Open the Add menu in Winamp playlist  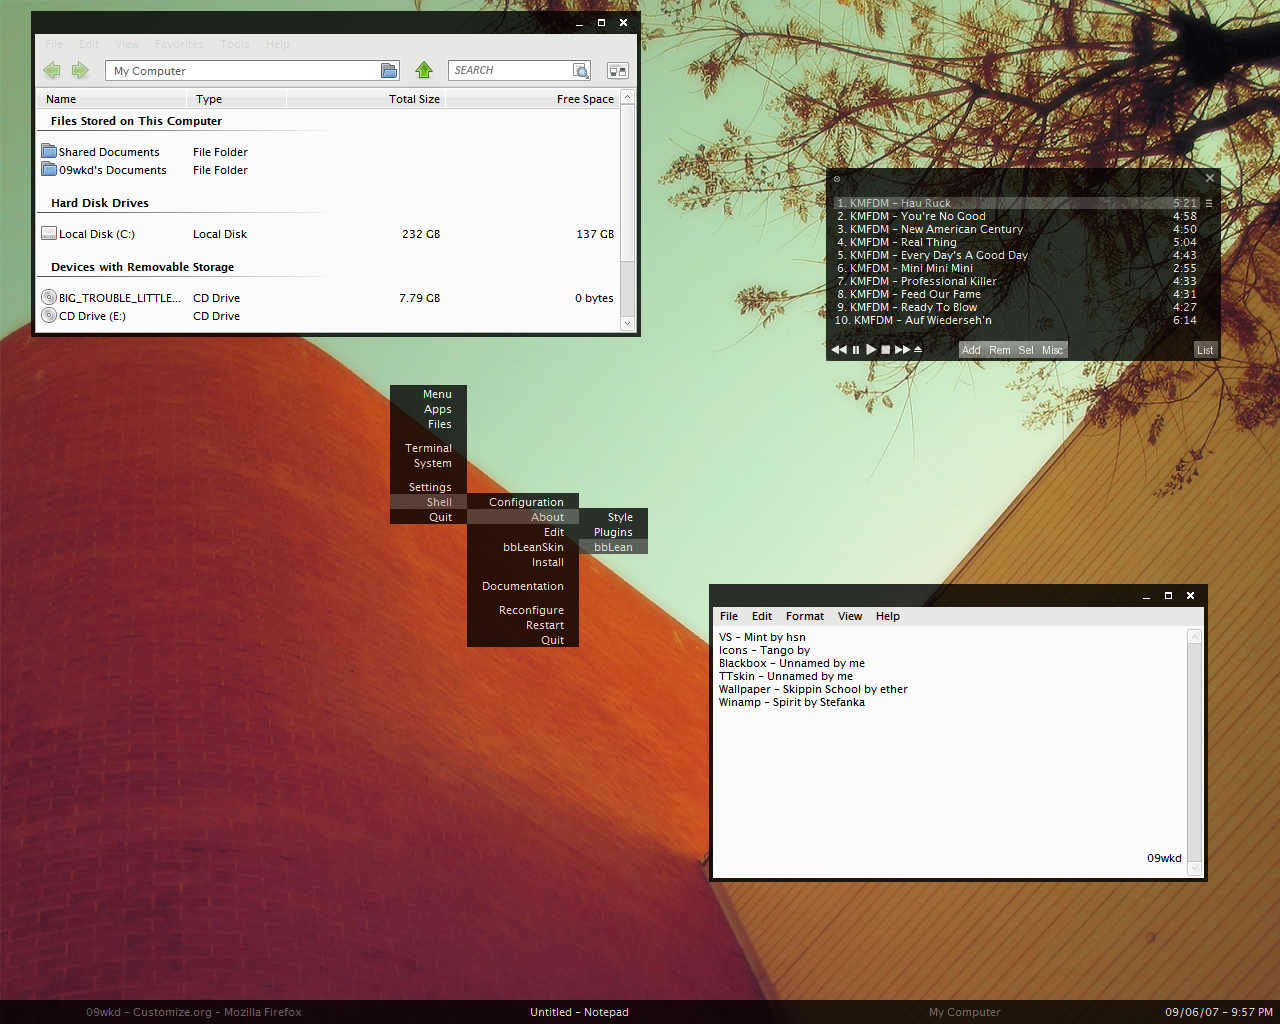(971, 350)
